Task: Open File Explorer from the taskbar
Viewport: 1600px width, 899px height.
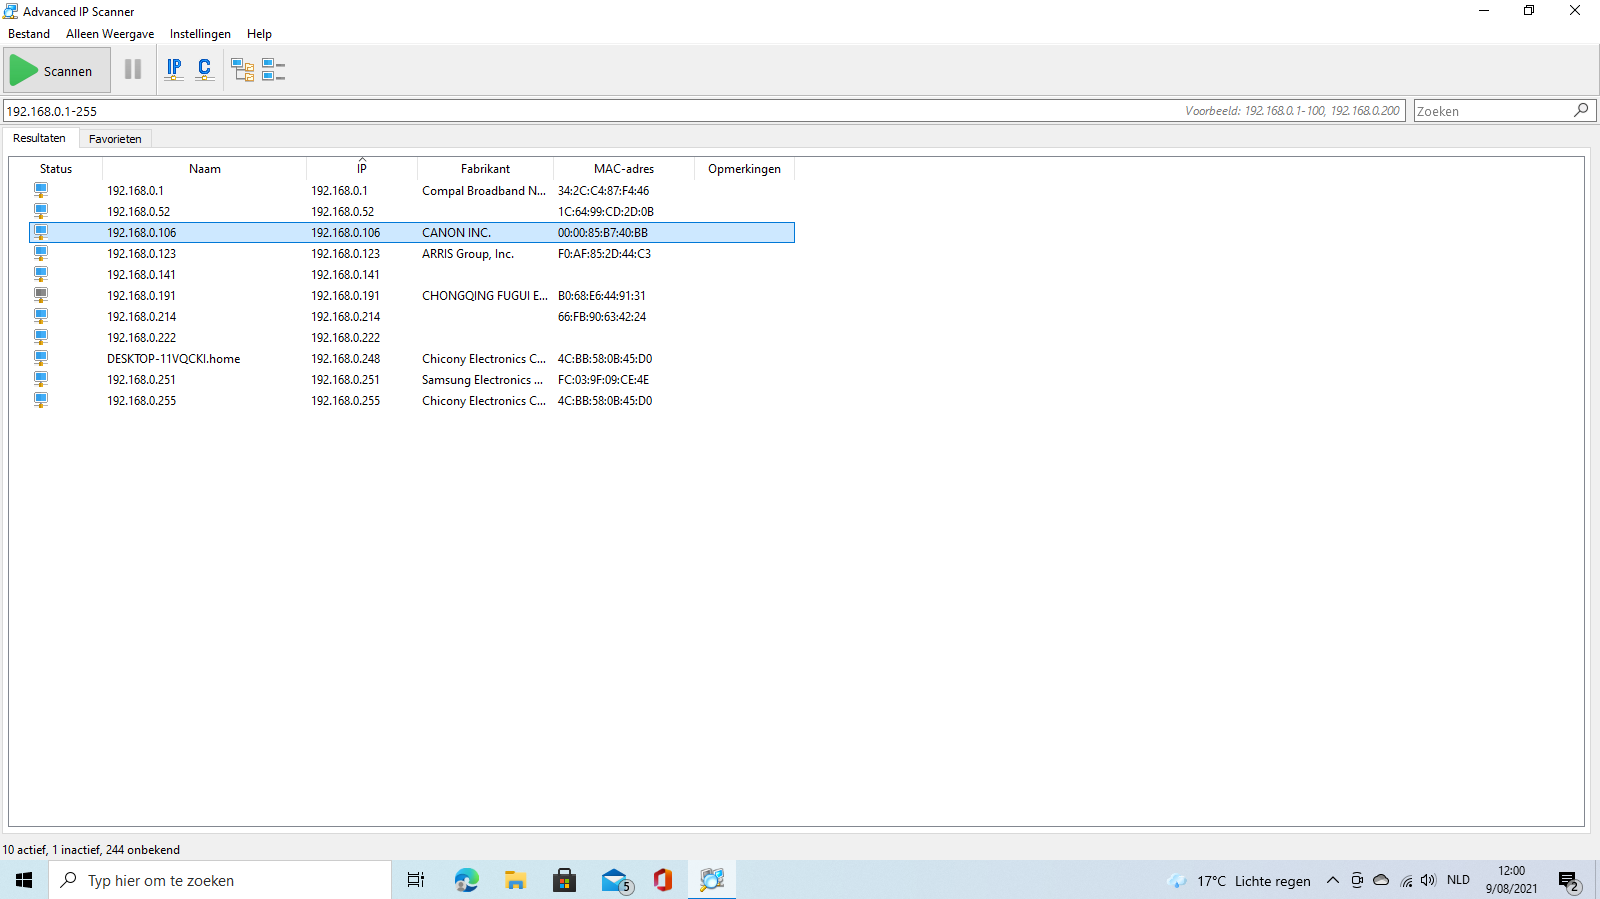Action: pyautogui.click(x=515, y=880)
